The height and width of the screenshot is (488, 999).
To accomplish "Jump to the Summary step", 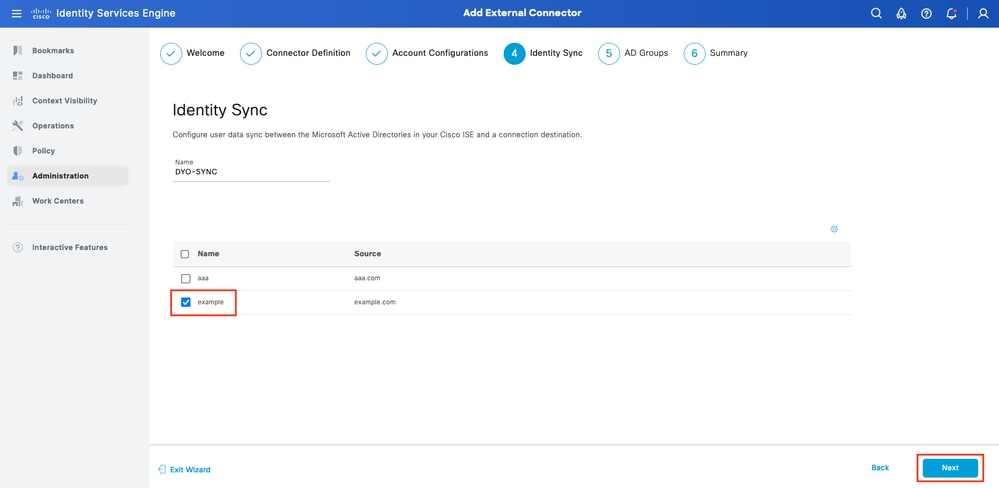I will [729, 53].
